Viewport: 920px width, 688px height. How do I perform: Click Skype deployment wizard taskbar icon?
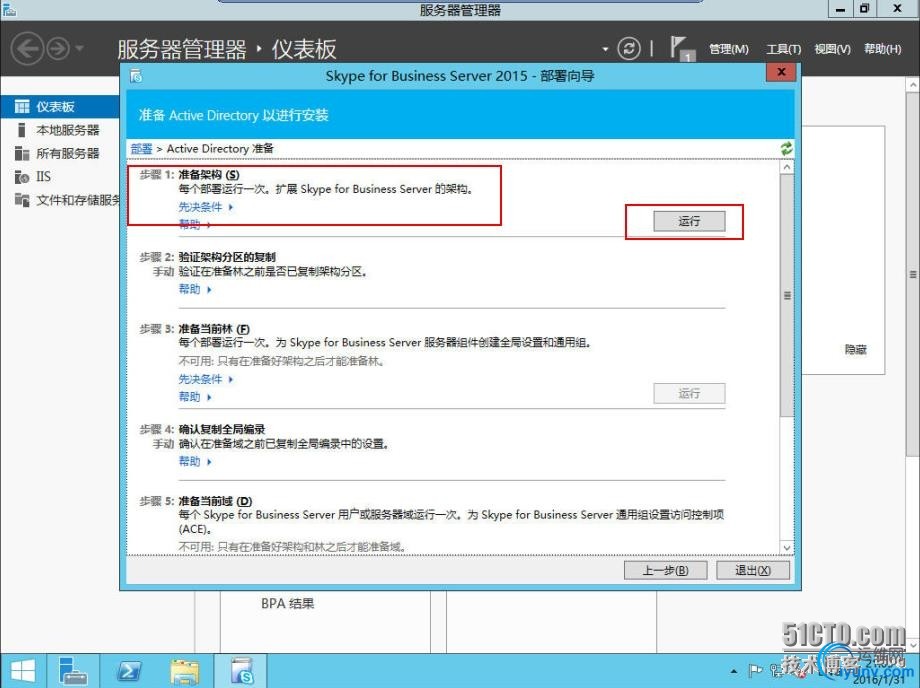(241, 670)
